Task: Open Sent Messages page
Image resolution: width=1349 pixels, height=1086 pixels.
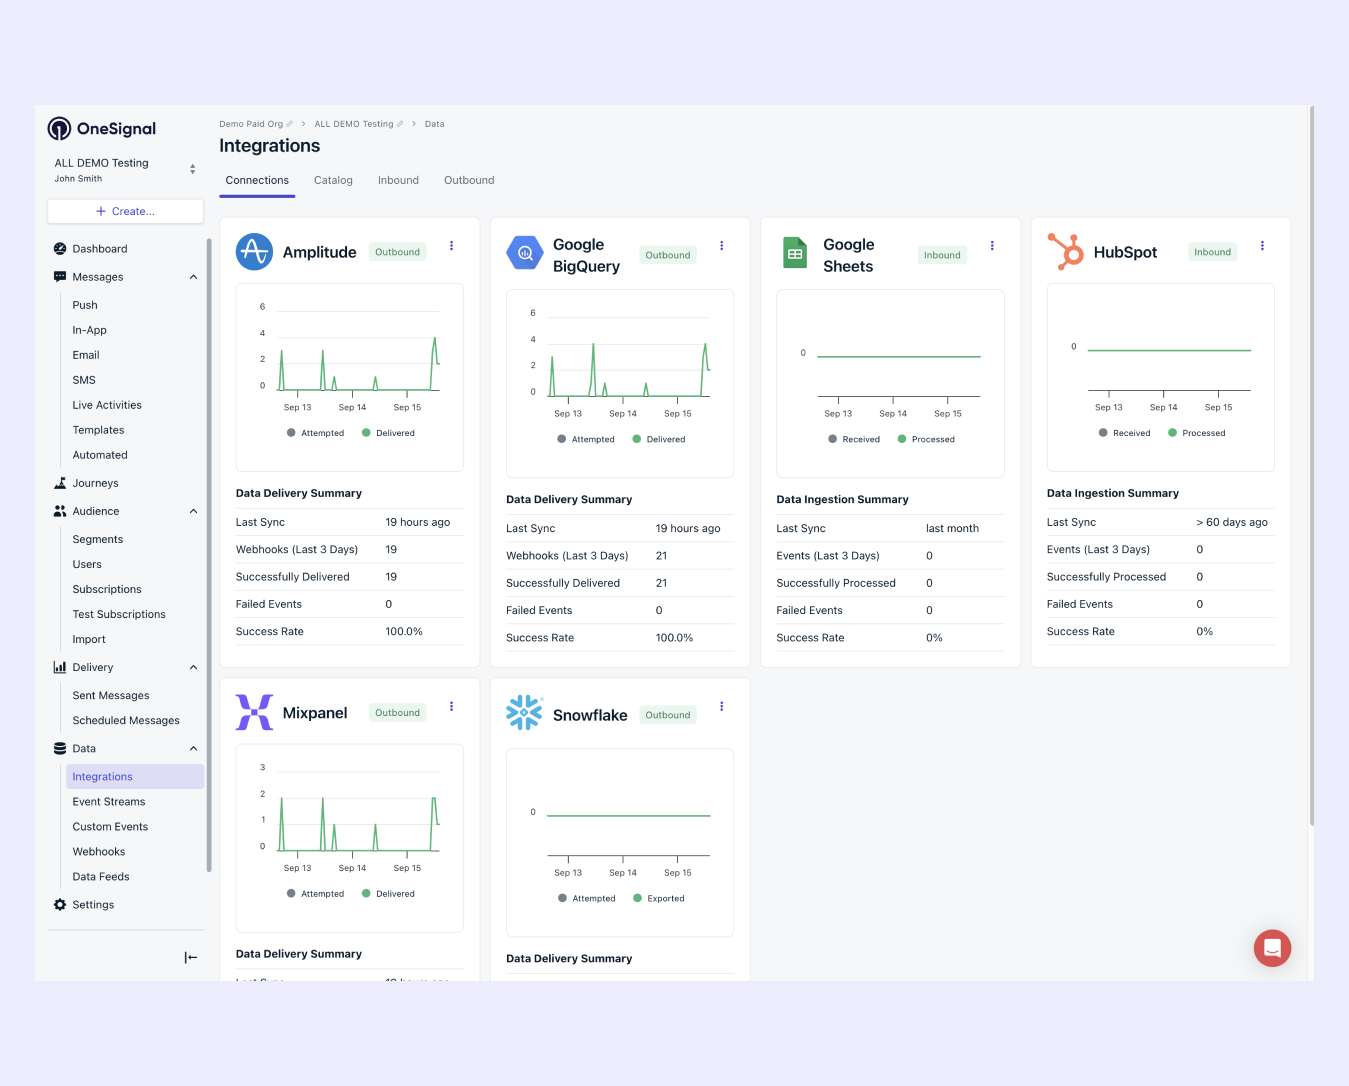Action: click(111, 695)
